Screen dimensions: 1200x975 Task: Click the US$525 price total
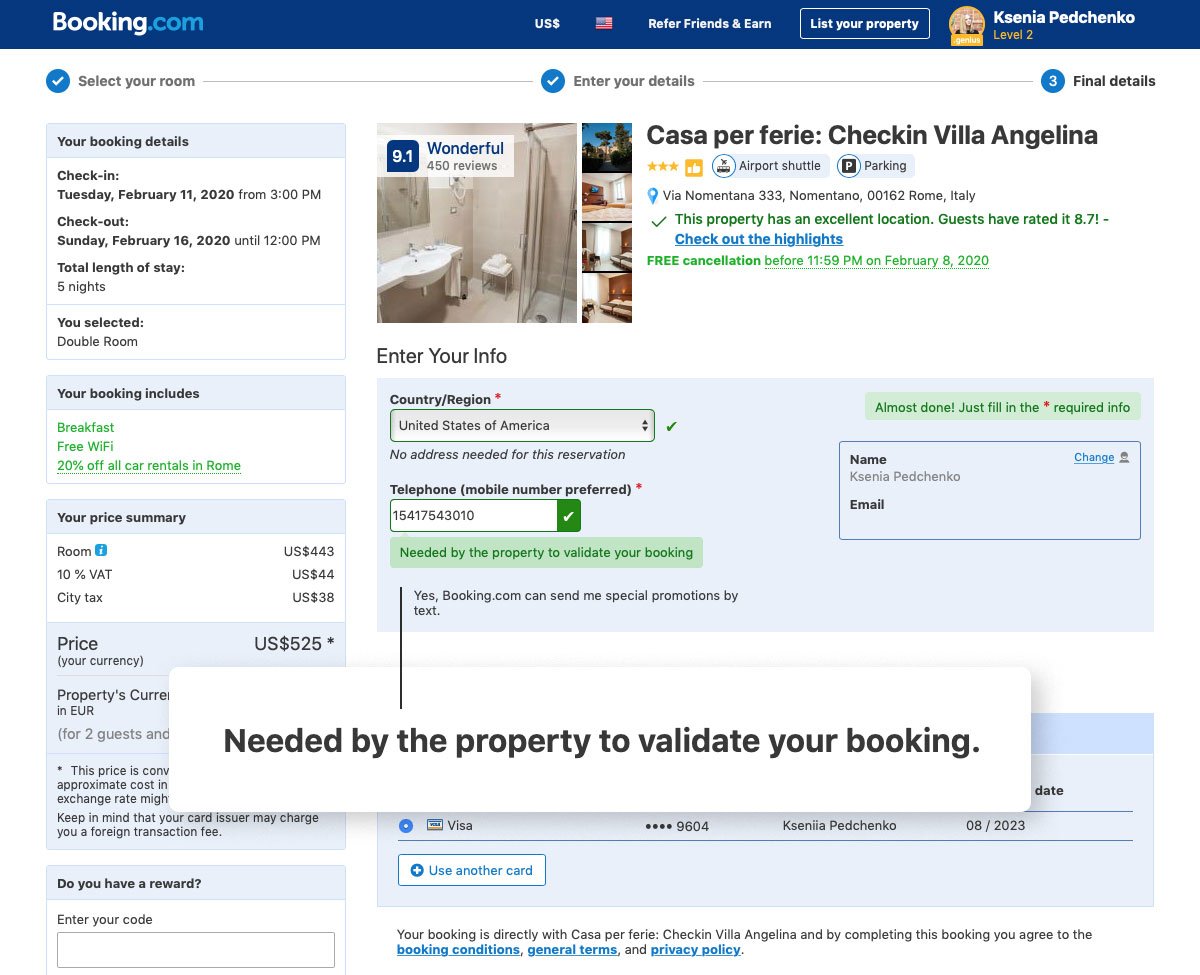coord(294,644)
